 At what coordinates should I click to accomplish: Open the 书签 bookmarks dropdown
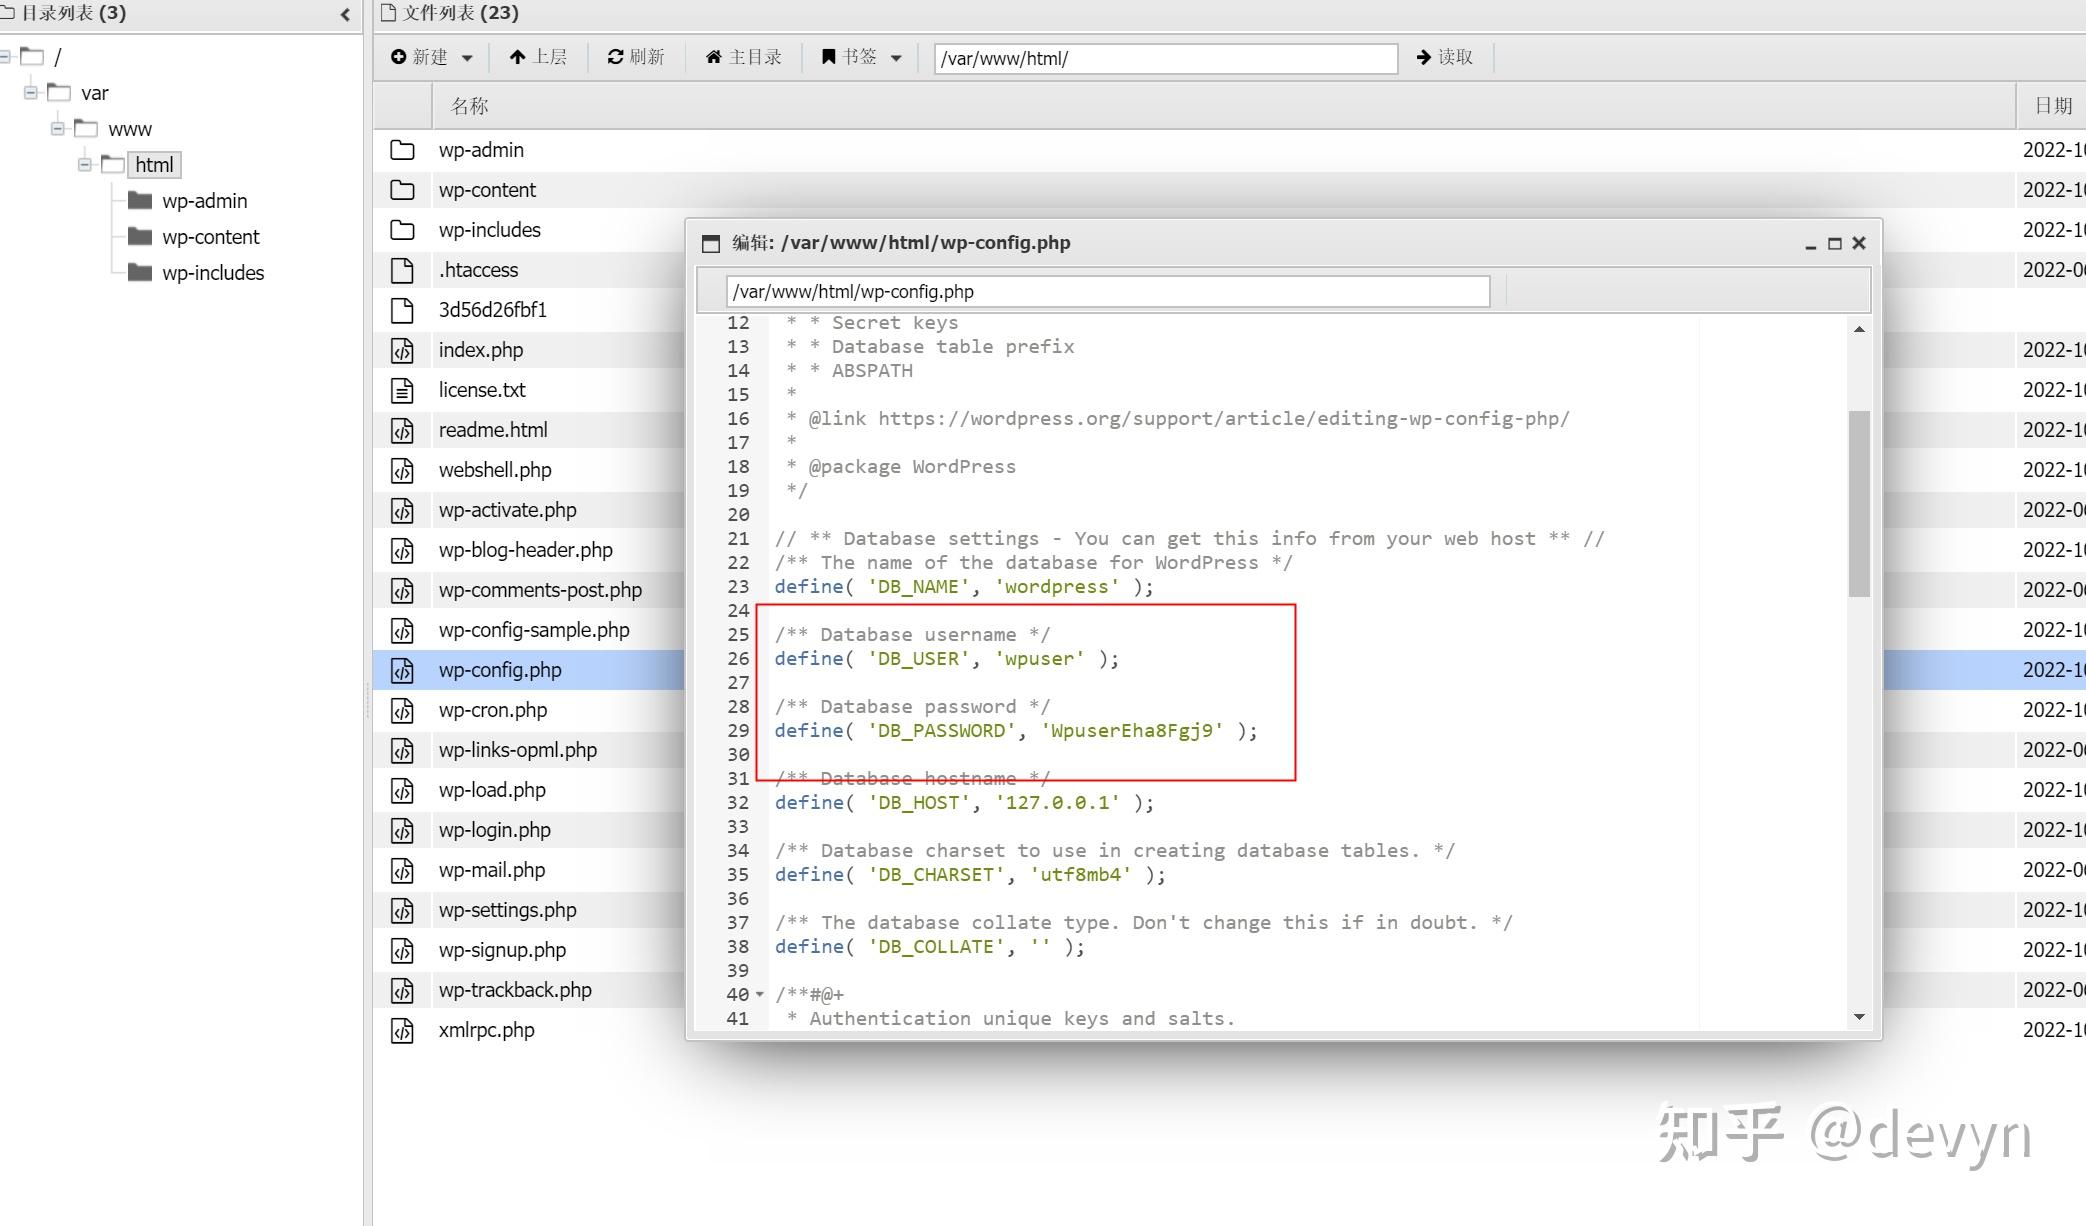point(862,57)
